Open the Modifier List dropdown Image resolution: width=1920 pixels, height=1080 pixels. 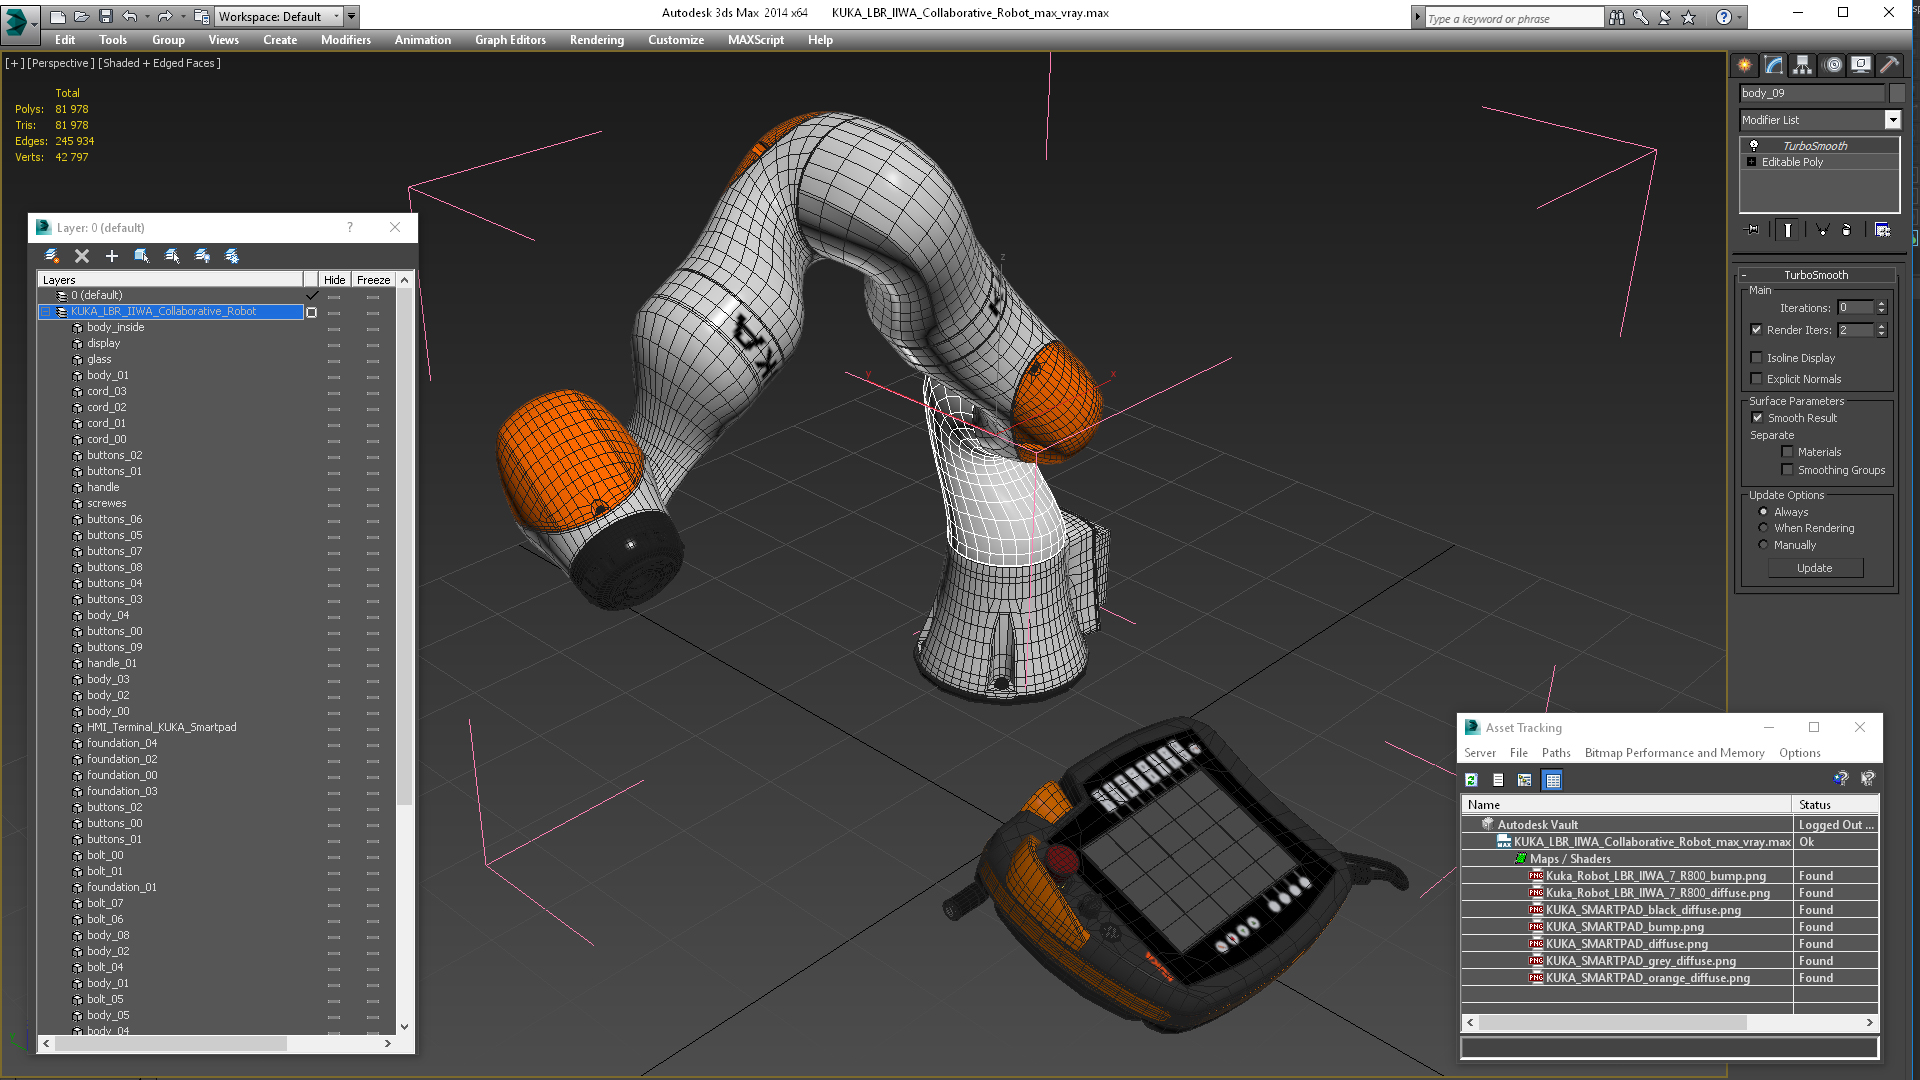(x=1892, y=120)
